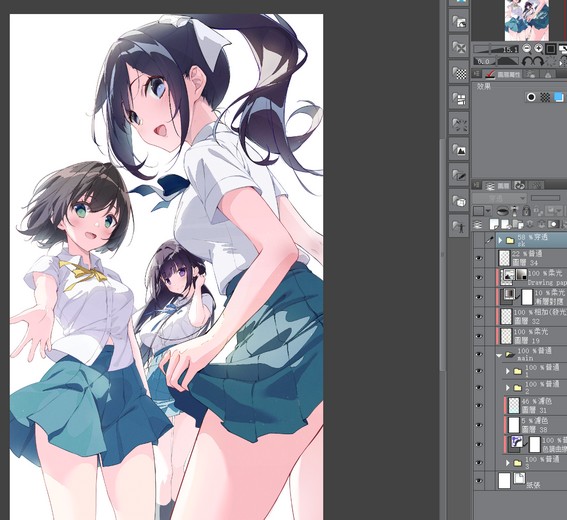This screenshot has width=567, height=520.
Task: Expand the sk folder at 58% 穿透
Action: [500, 240]
